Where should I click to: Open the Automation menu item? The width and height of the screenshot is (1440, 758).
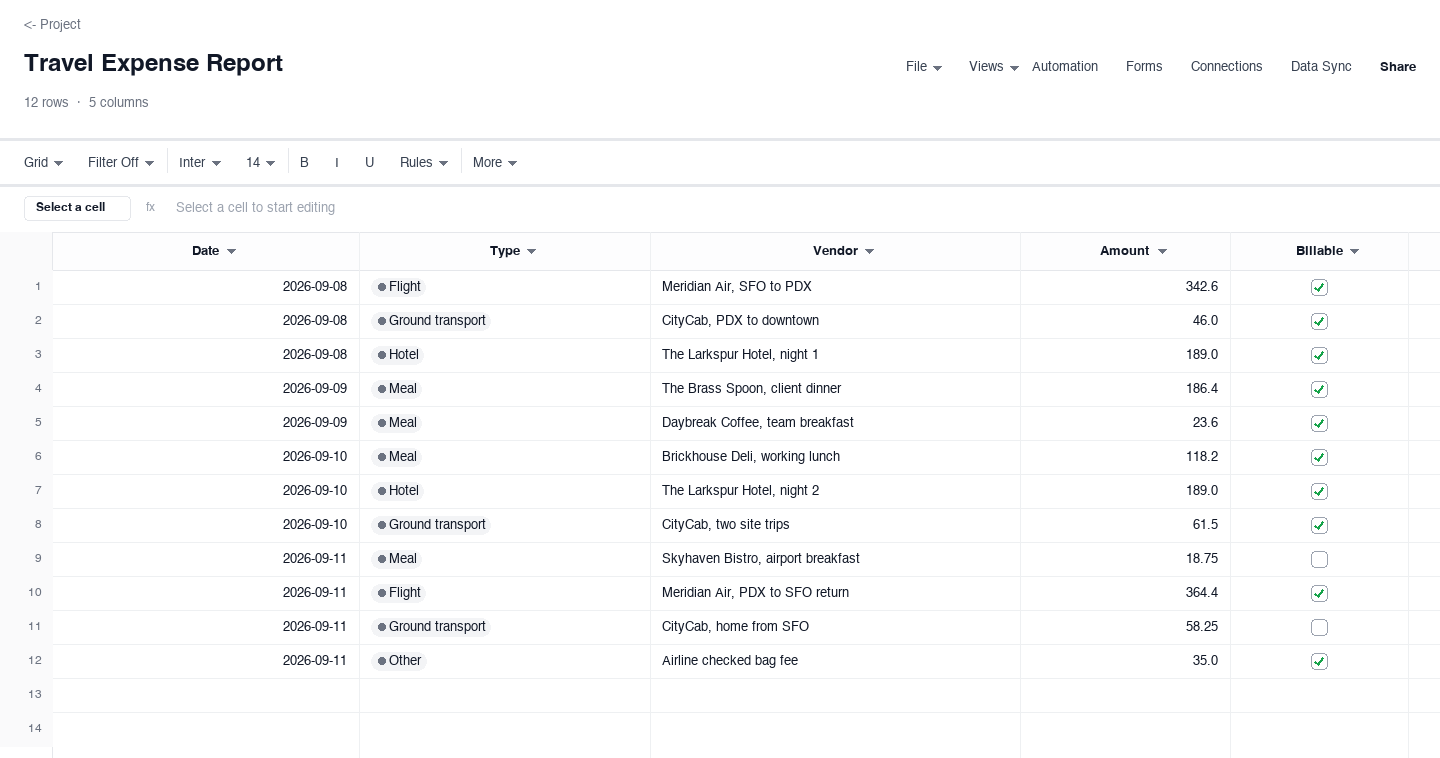point(1065,67)
